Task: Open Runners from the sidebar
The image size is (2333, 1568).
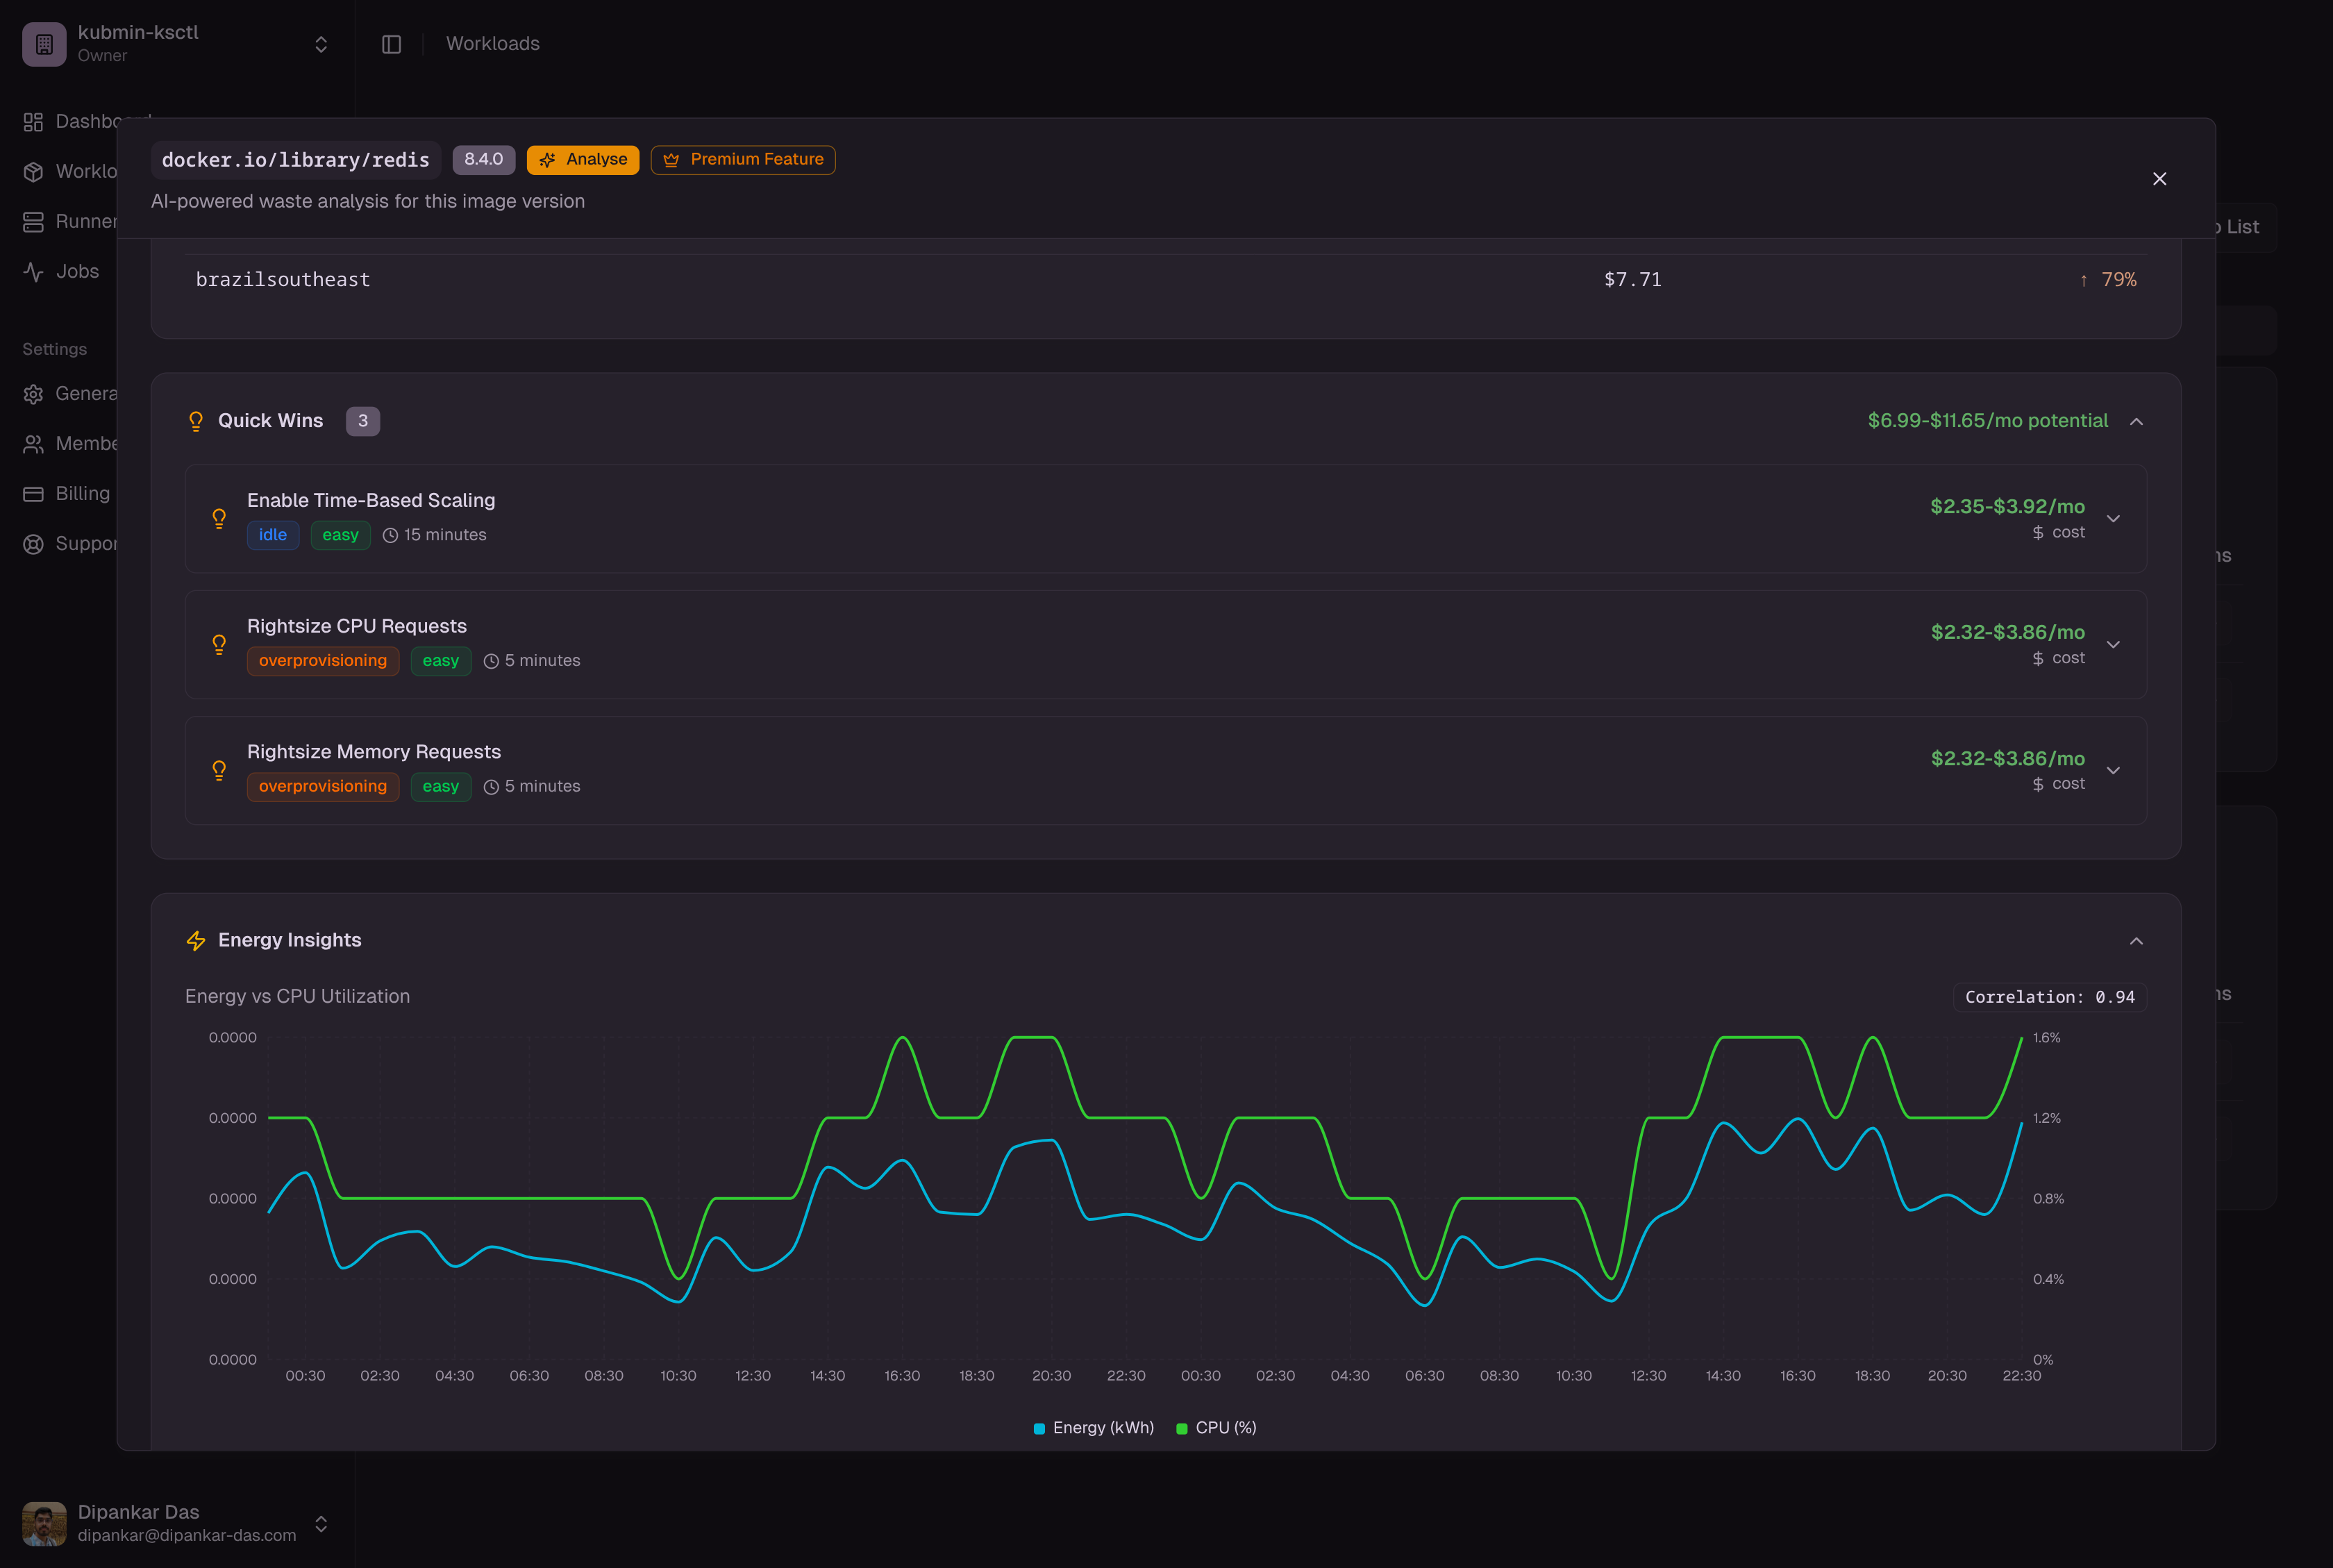Action: click(x=33, y=221)
